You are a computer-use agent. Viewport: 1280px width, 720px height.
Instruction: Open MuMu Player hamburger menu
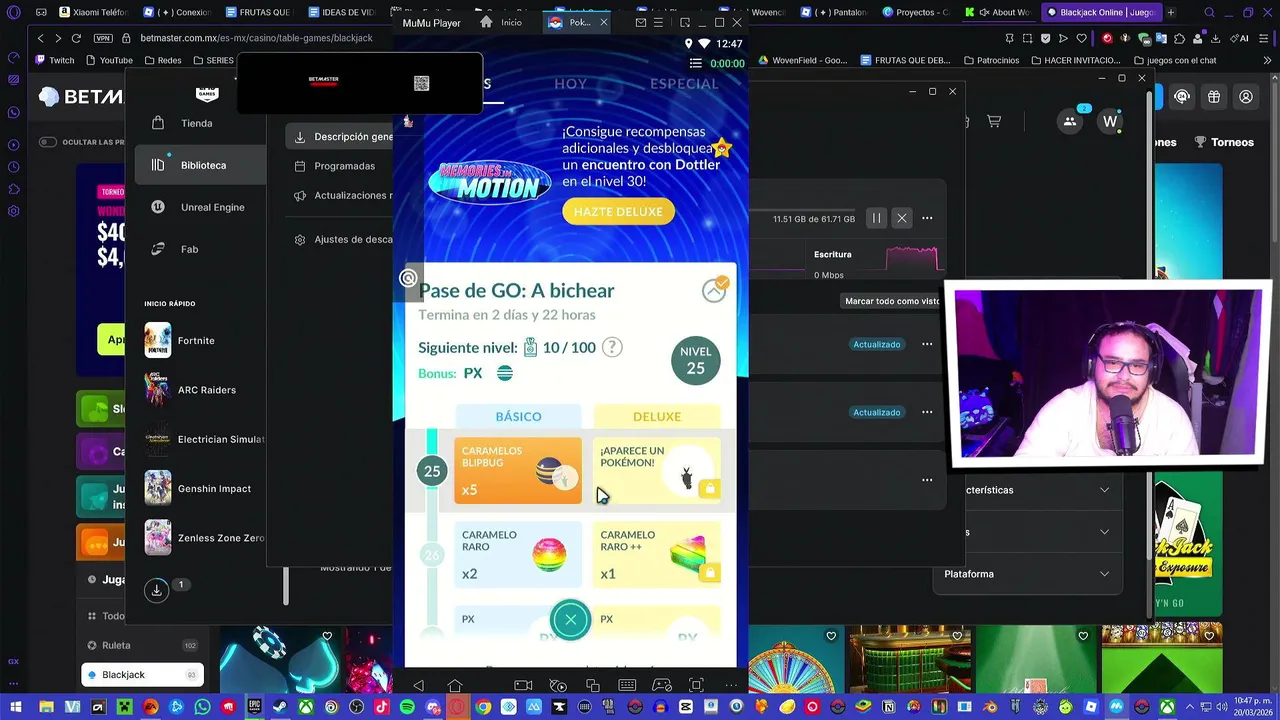coord(658,22)
